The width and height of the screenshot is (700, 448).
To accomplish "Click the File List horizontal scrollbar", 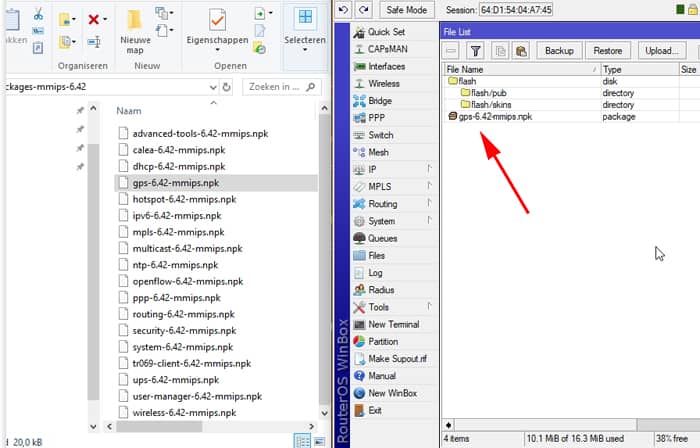I will tap(545, 425).
